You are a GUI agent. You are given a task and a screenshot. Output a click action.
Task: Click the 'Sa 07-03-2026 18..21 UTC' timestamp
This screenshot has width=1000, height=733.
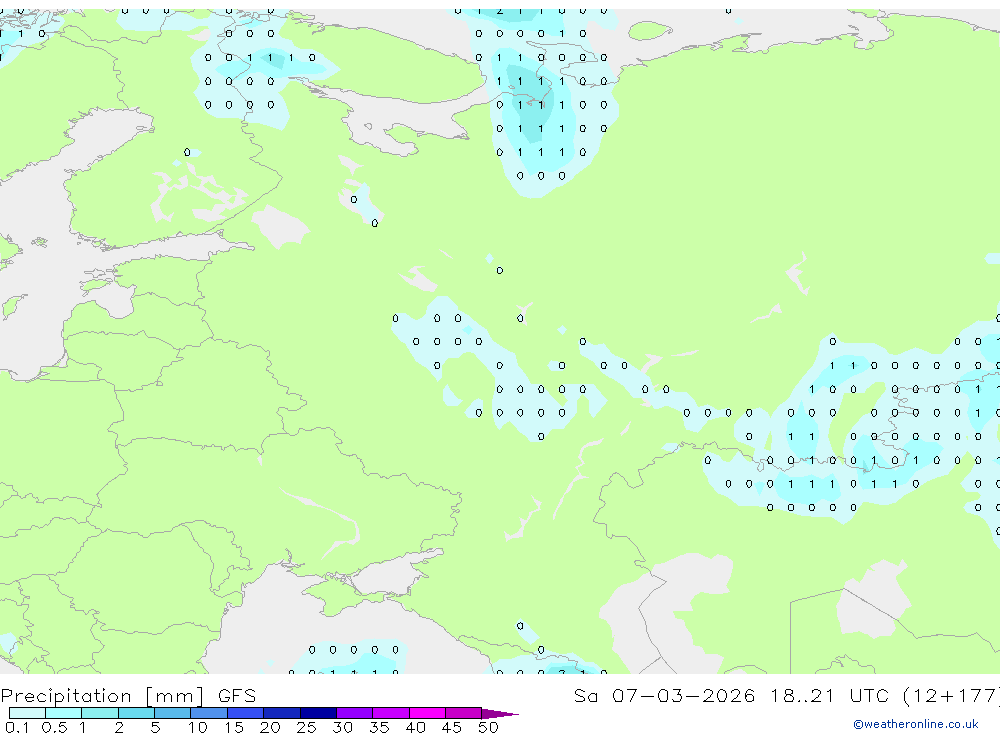(732, 696)
